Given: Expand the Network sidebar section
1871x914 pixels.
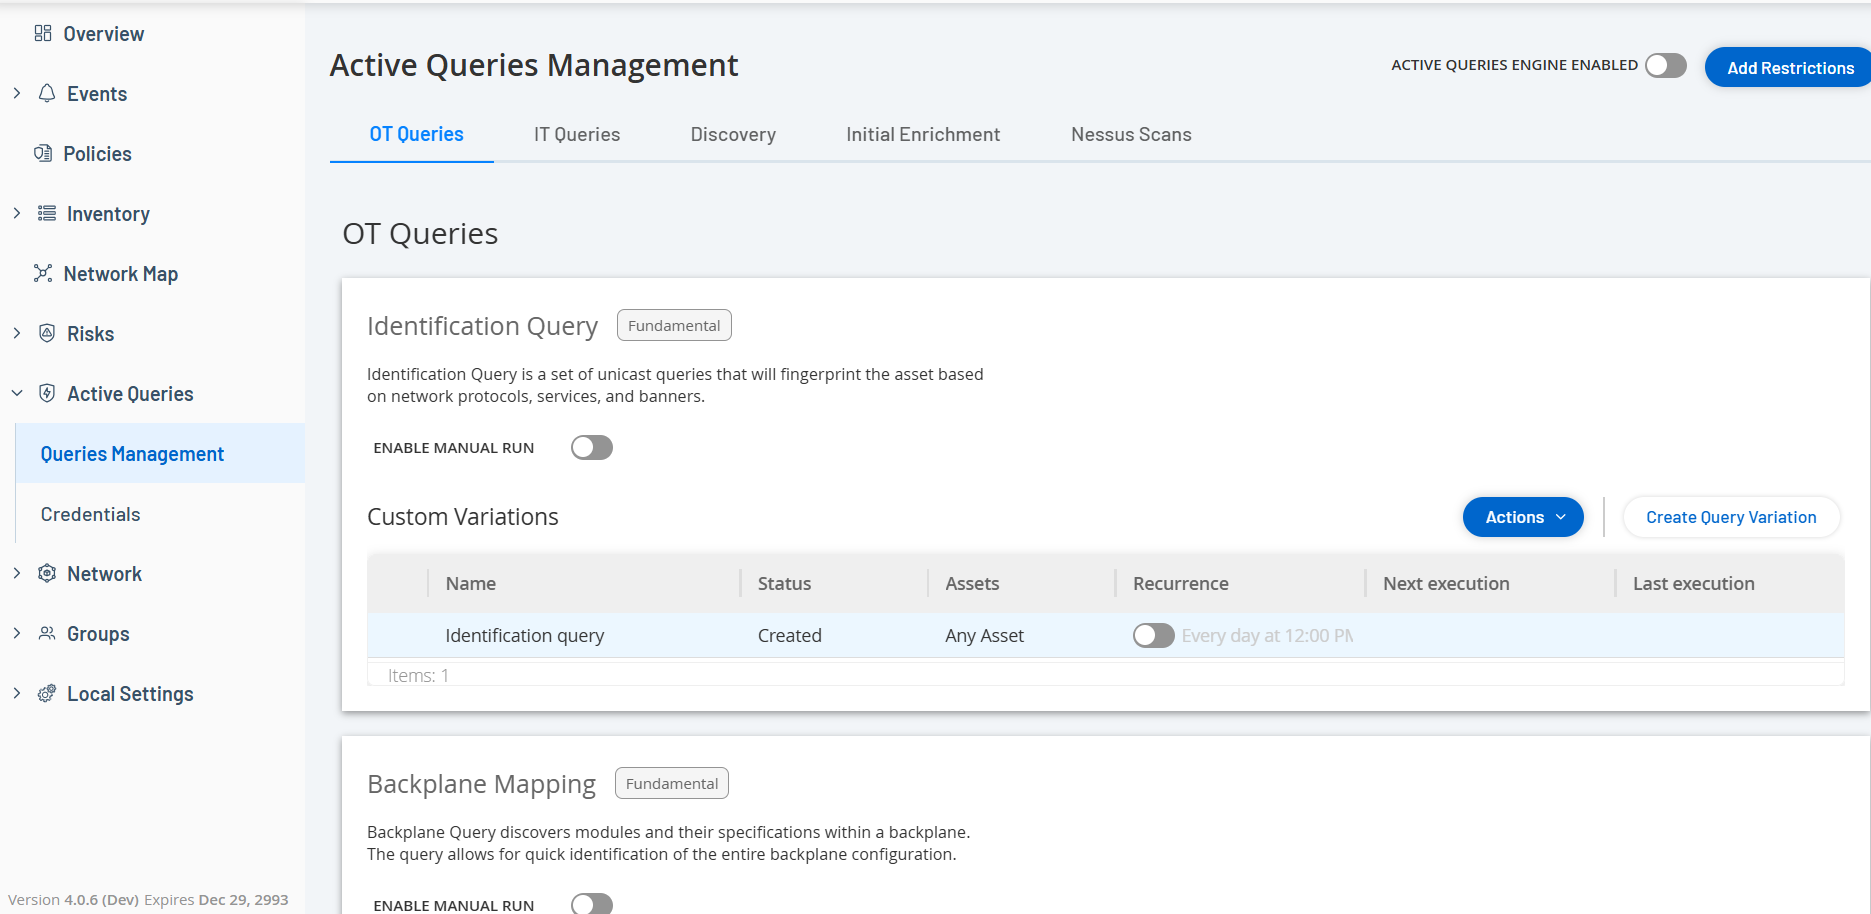Looking at the screenshot, I should 17,573.
